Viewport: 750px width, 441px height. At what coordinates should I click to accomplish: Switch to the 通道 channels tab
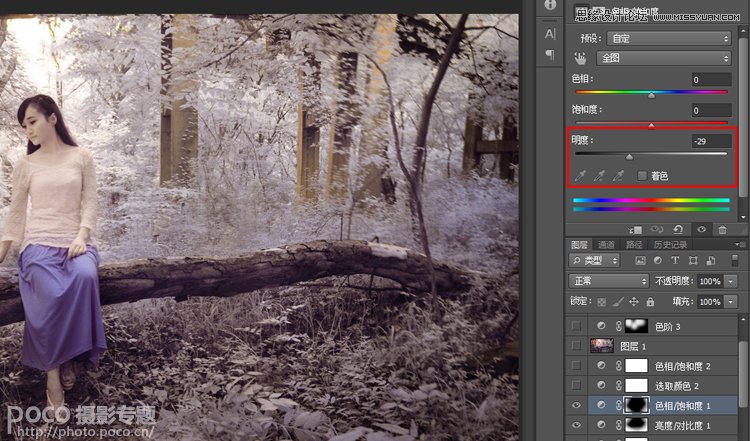pos(606,244)
